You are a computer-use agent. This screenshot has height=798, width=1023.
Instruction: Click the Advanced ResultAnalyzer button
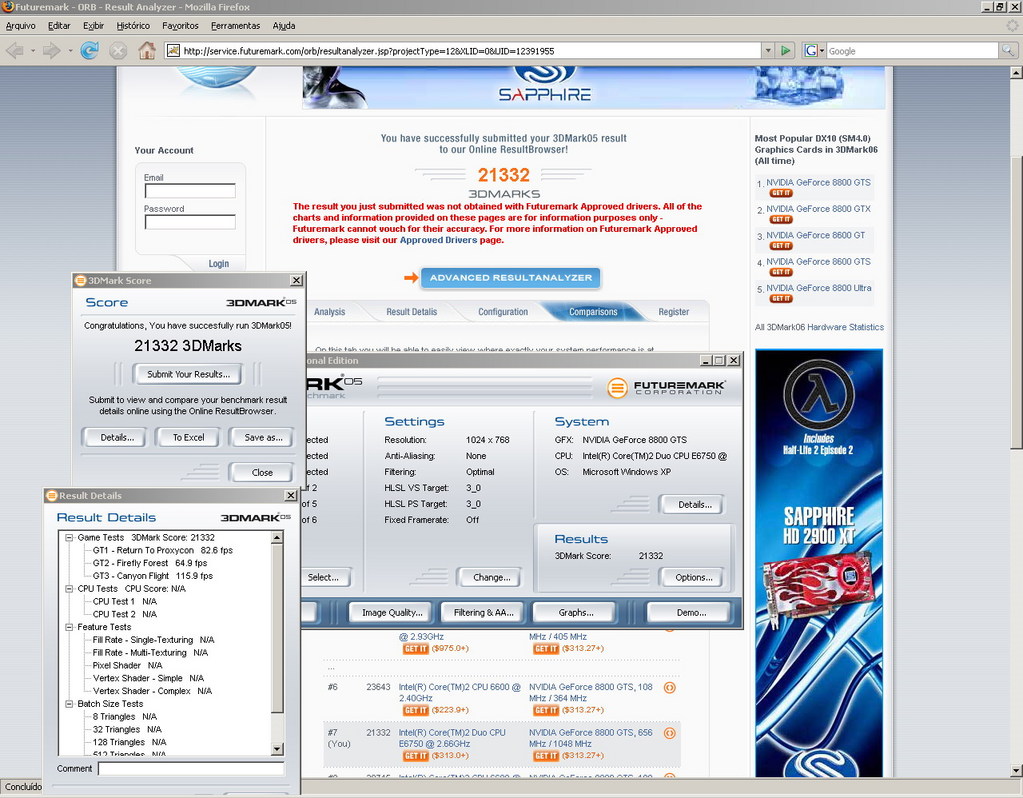[511, 278]
